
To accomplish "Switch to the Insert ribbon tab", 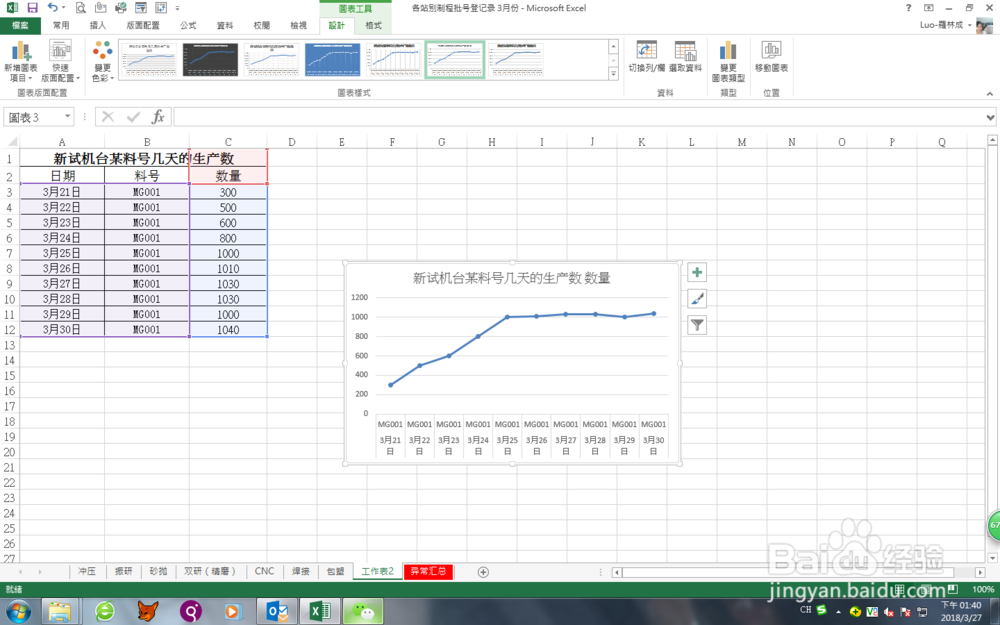I will [98, 26].
